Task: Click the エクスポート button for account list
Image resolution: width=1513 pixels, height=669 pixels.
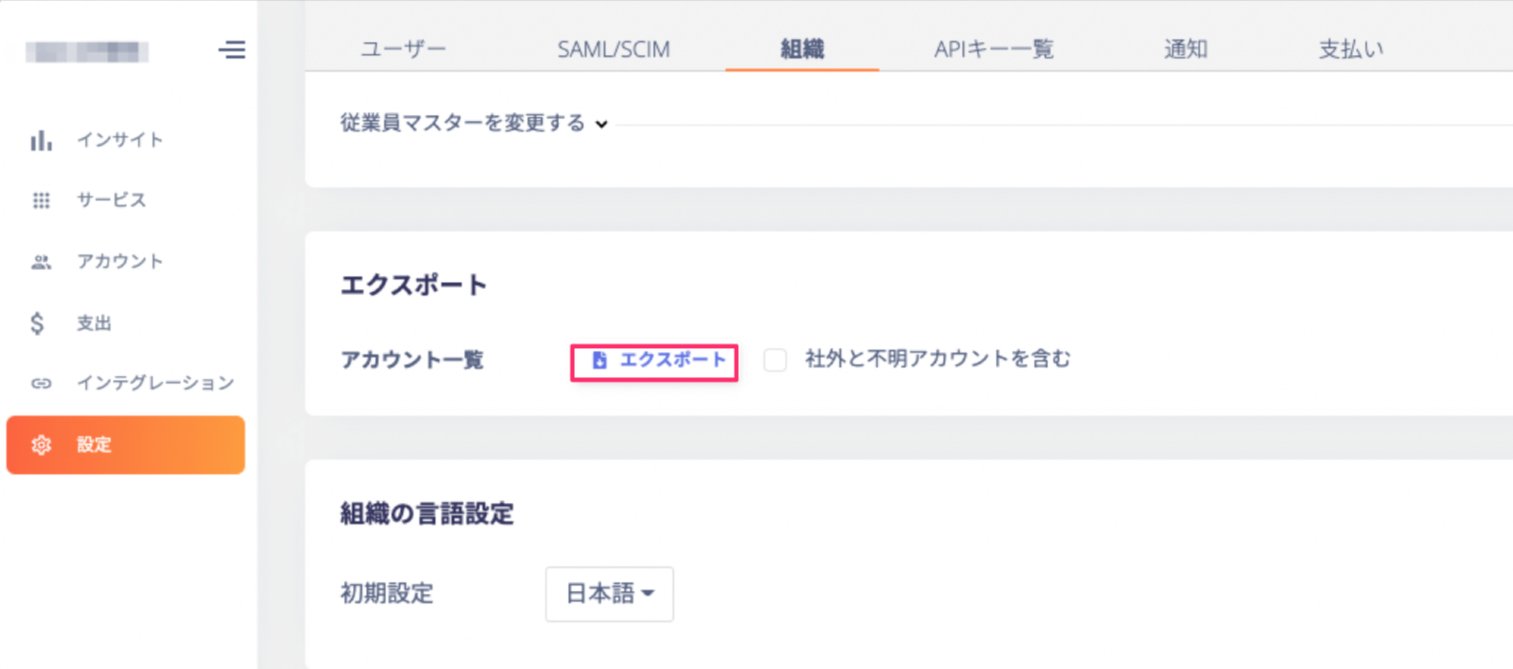Action: click(654, 361)
